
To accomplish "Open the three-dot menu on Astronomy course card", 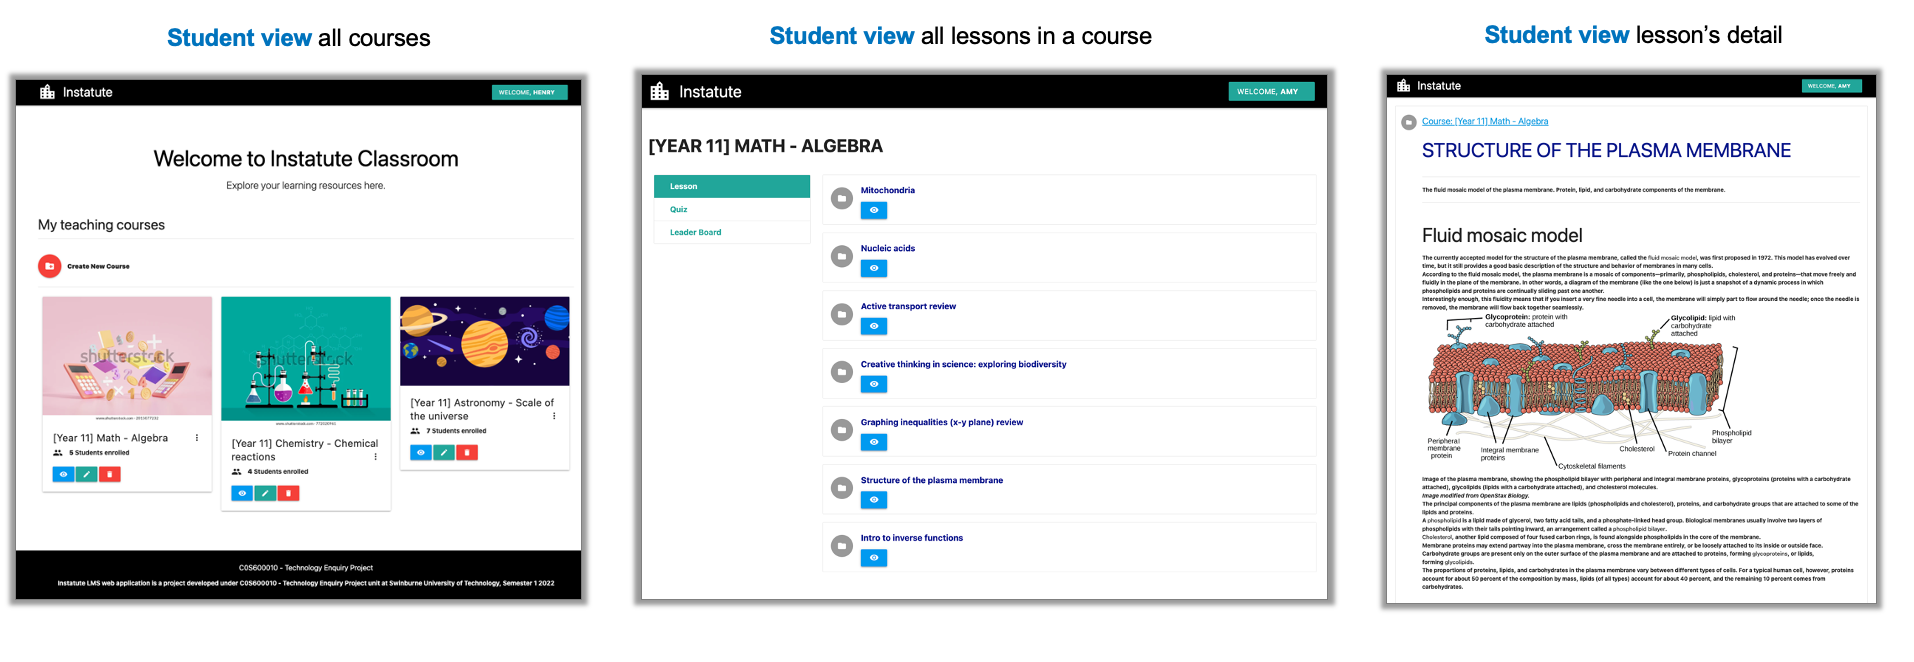I will pyautogui.click(x=554, y=416).
